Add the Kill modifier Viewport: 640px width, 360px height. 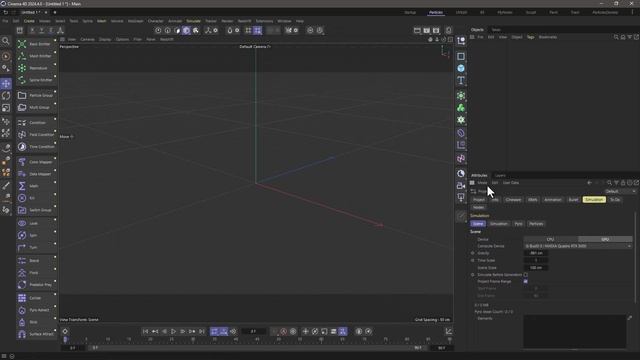36,198
